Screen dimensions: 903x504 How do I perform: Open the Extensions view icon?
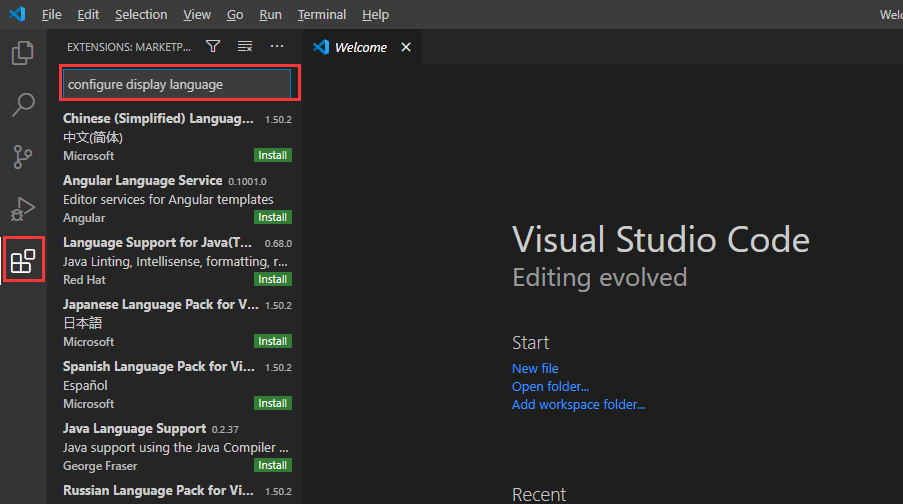[x=23, y=261]
